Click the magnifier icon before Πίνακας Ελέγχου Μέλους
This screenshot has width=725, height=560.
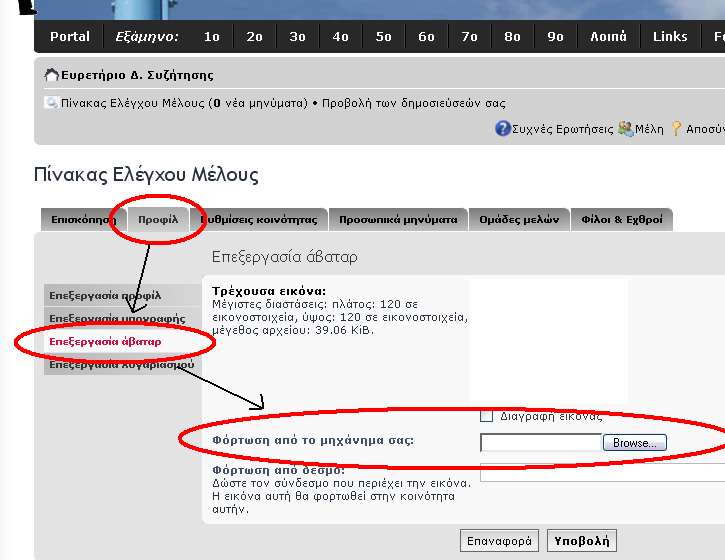51,103
